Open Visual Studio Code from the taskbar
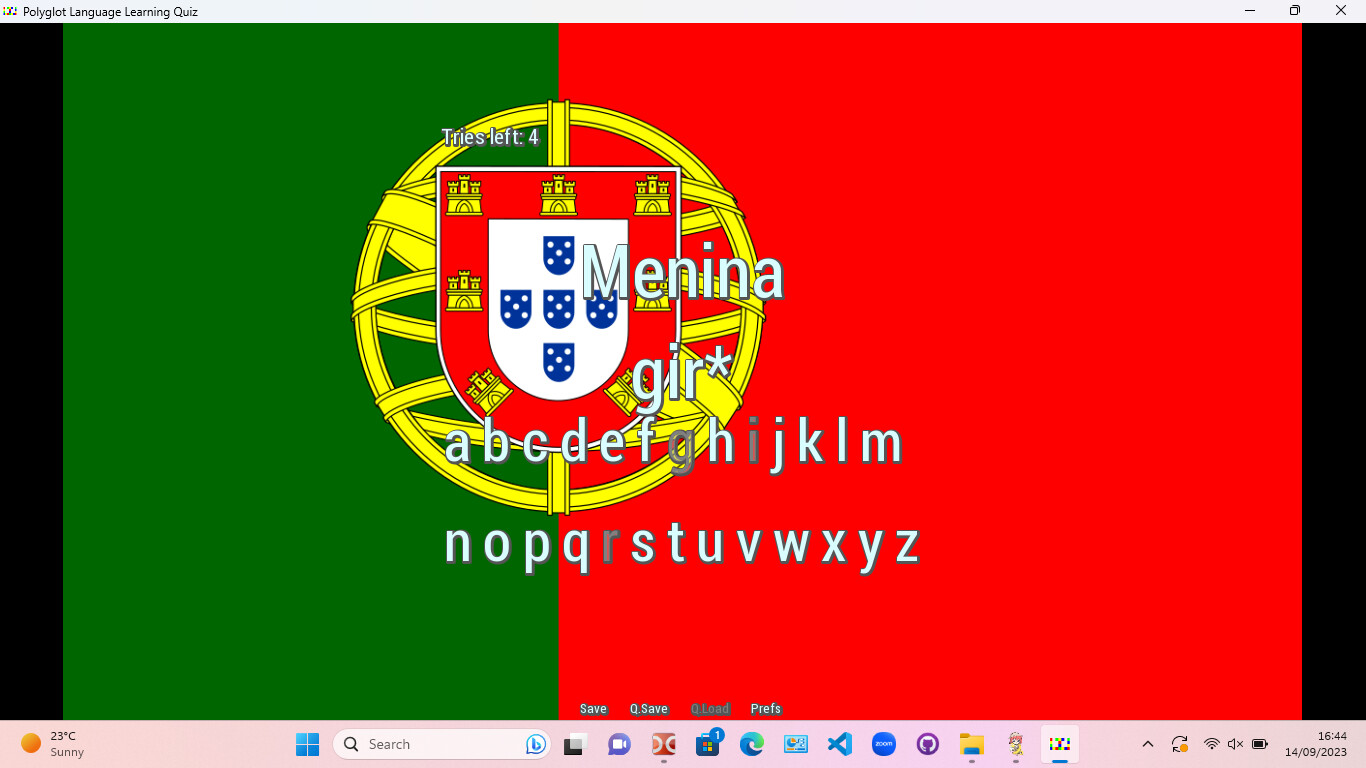Image resolution: width=1366 pixels, height=768 pixels. pyautogui.click(x=839, y=744)
